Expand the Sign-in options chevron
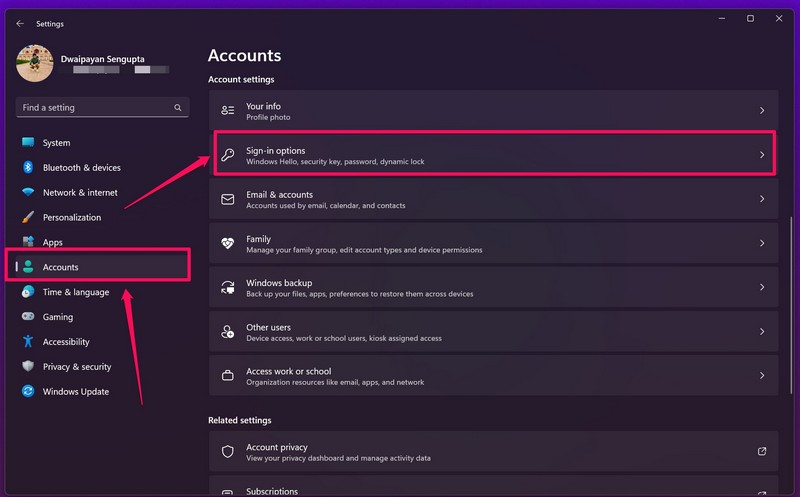 762,155
